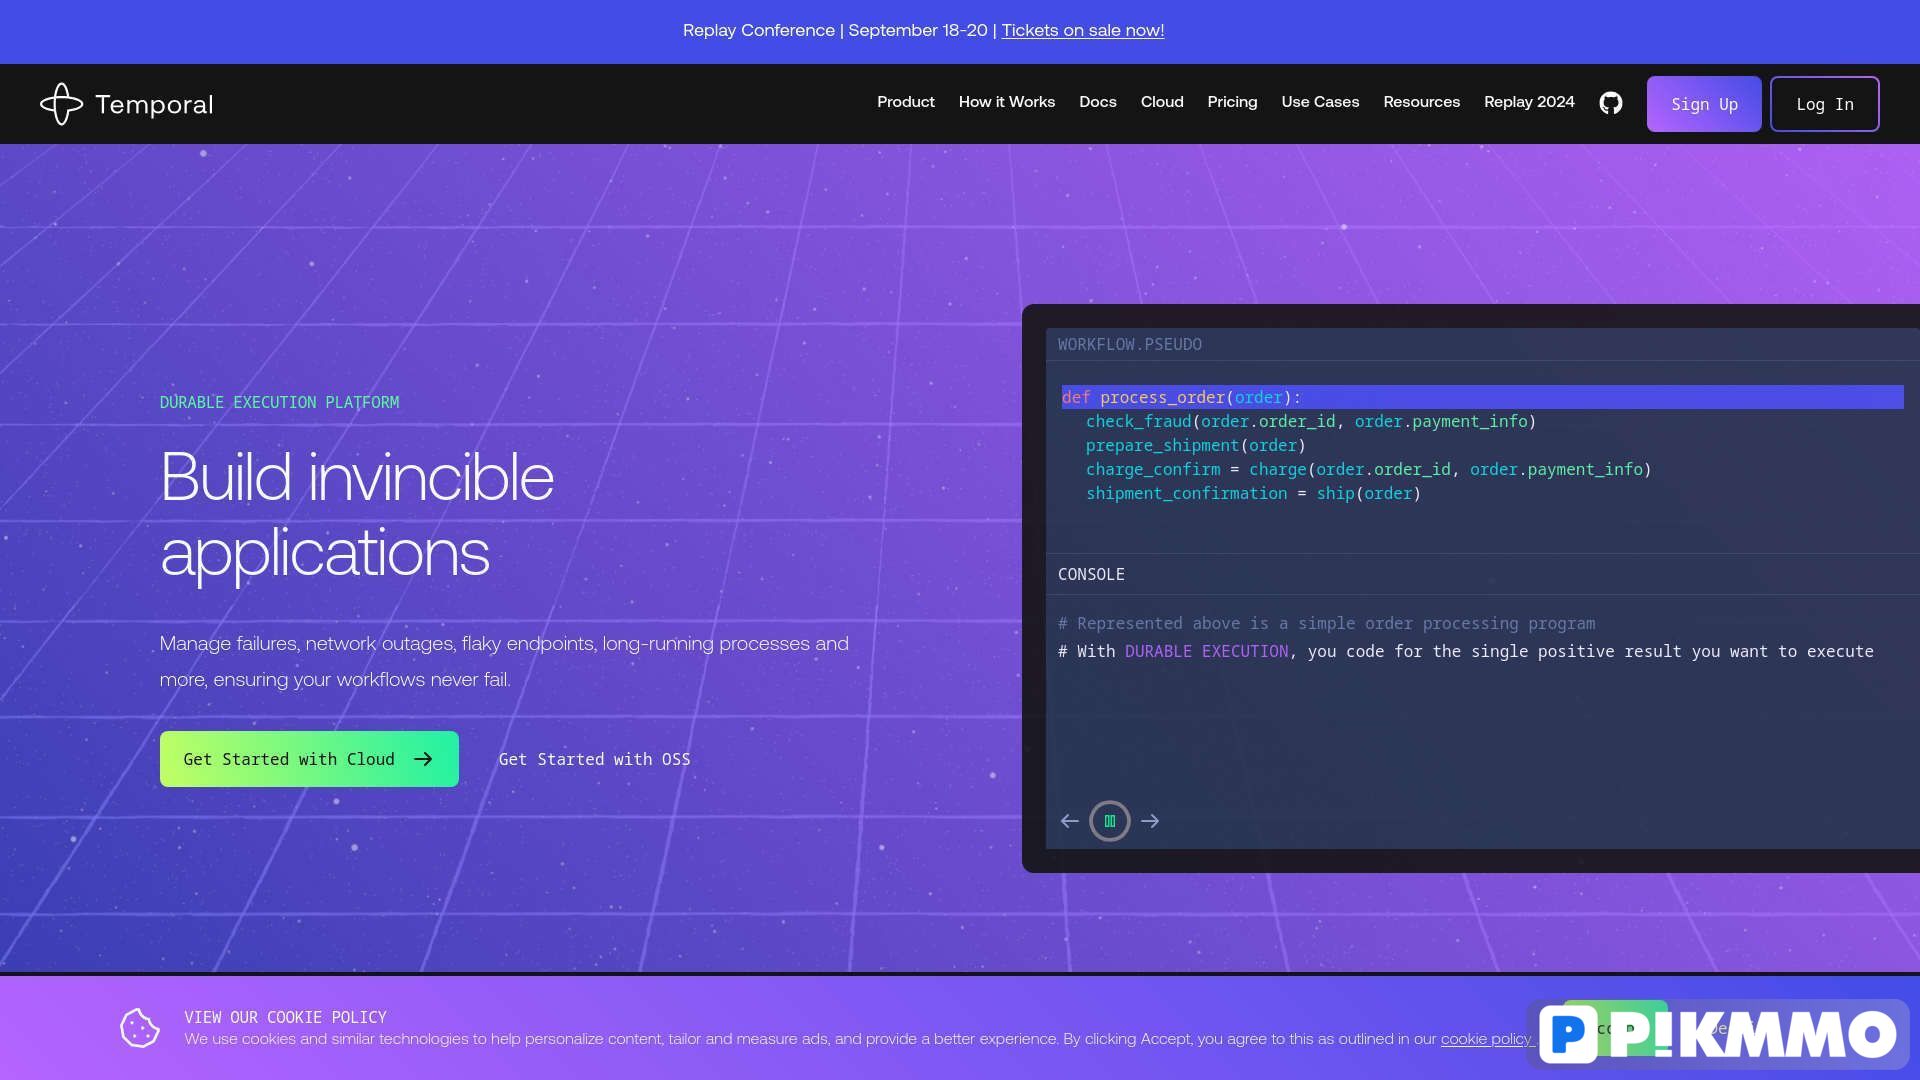
Task: Go to Pricing page
Action: pos(1232,102)
